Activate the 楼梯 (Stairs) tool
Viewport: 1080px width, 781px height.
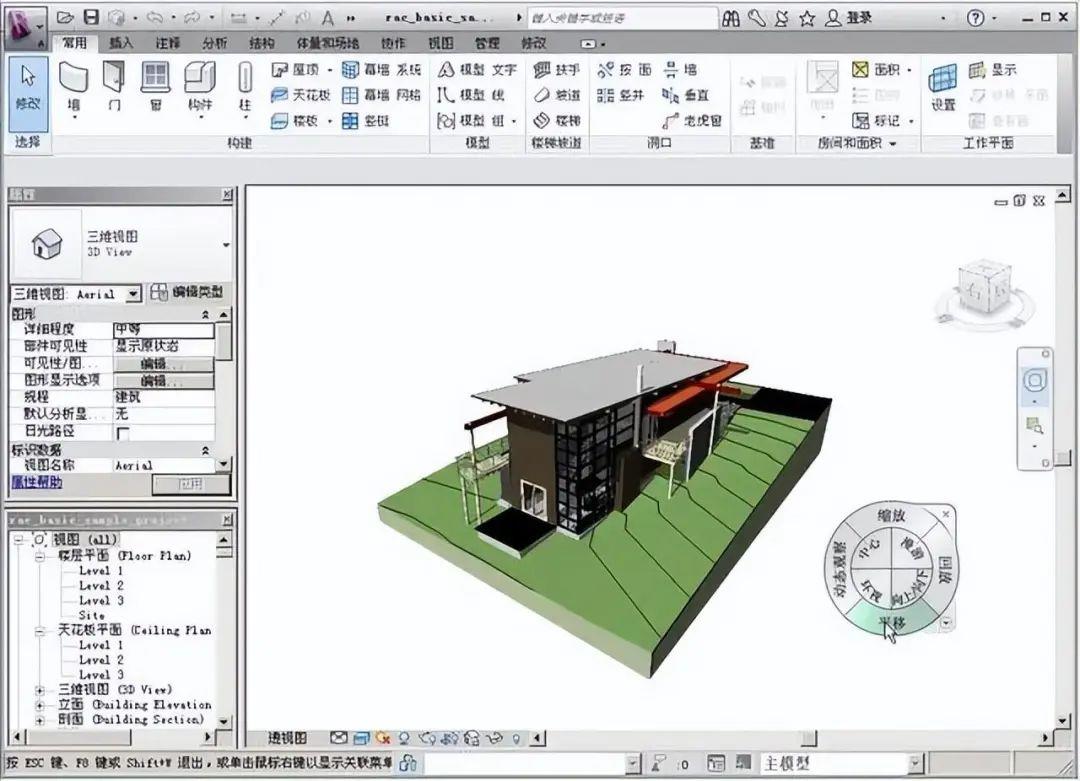(557, 121)
